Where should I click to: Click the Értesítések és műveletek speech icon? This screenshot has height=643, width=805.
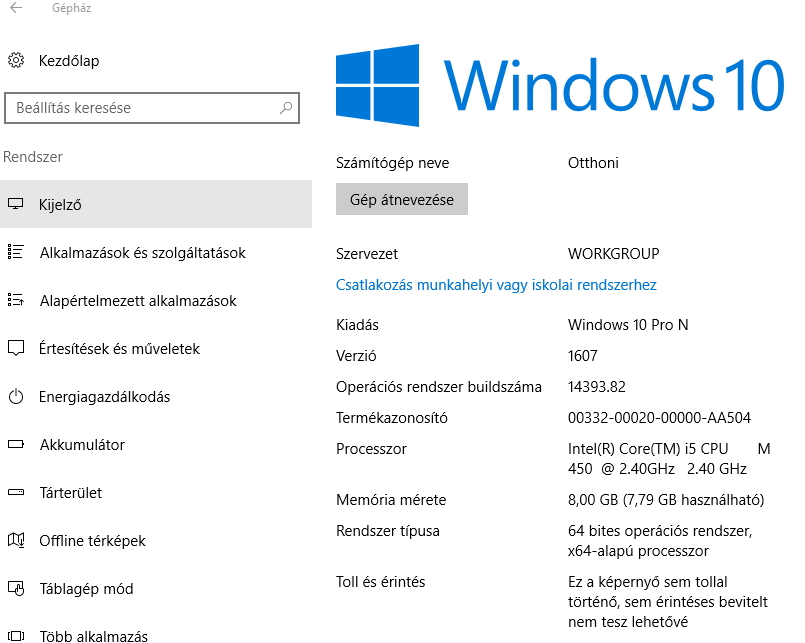[16, 348]
